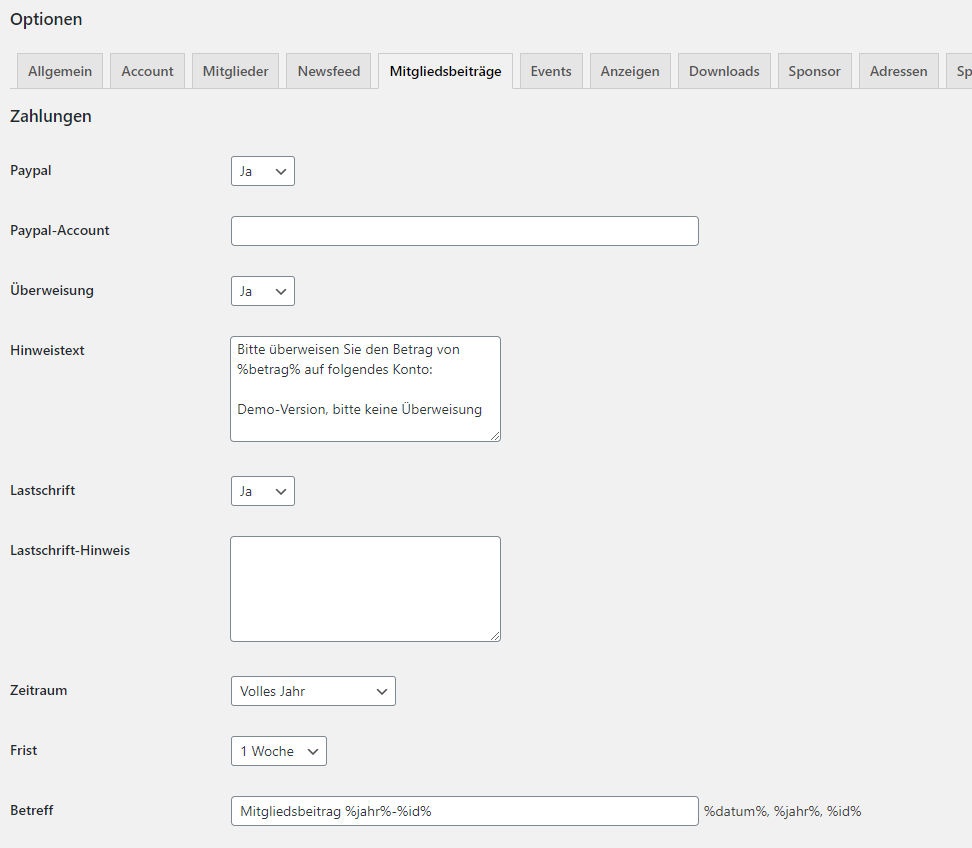Image resolution: width=972 pixels, height=848 pixels.
Task: Click the Betreff text field
Action: [465, 811]
